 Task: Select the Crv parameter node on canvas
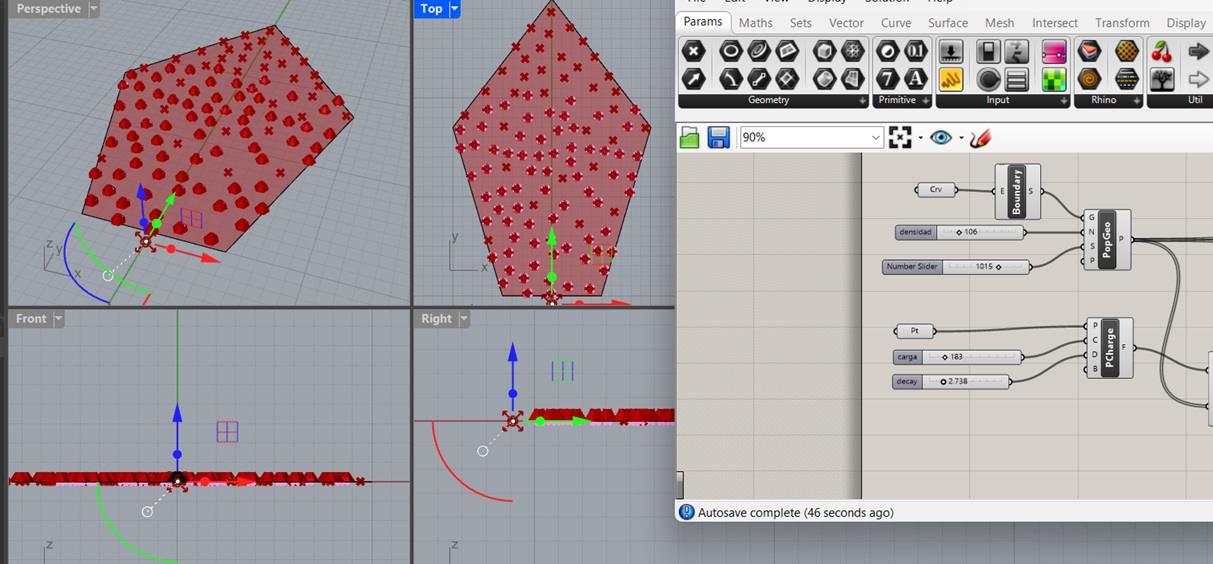point(936,190)
